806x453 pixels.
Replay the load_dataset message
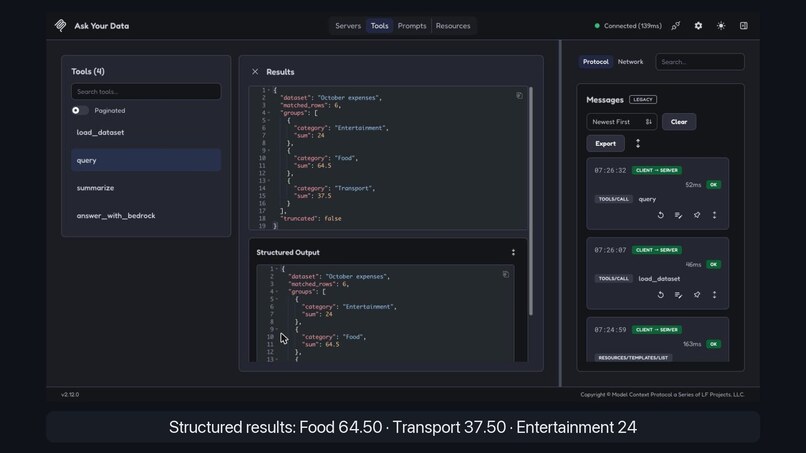tap(661, 295)
